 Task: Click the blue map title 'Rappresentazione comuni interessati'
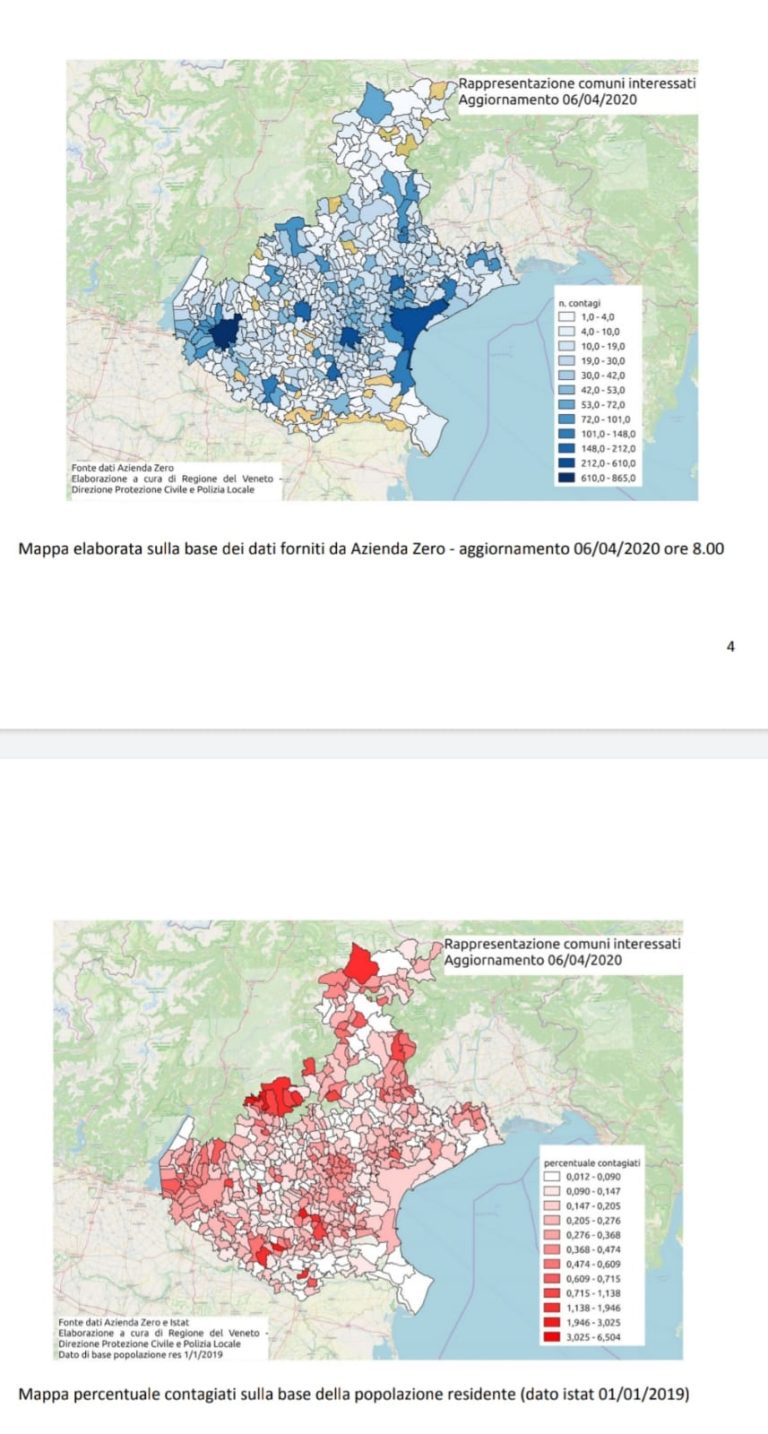(x=577, y=84)
